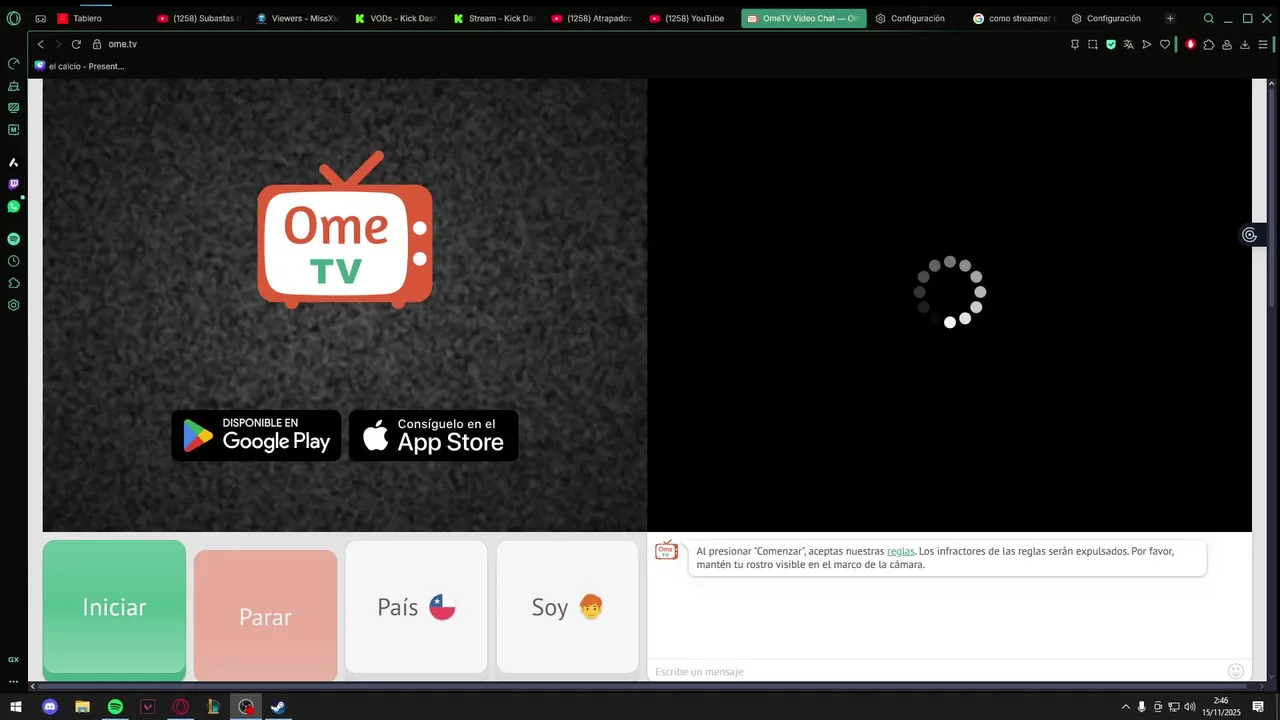
Task: Open the volume control in system tray
Action: pos(1190,707)
